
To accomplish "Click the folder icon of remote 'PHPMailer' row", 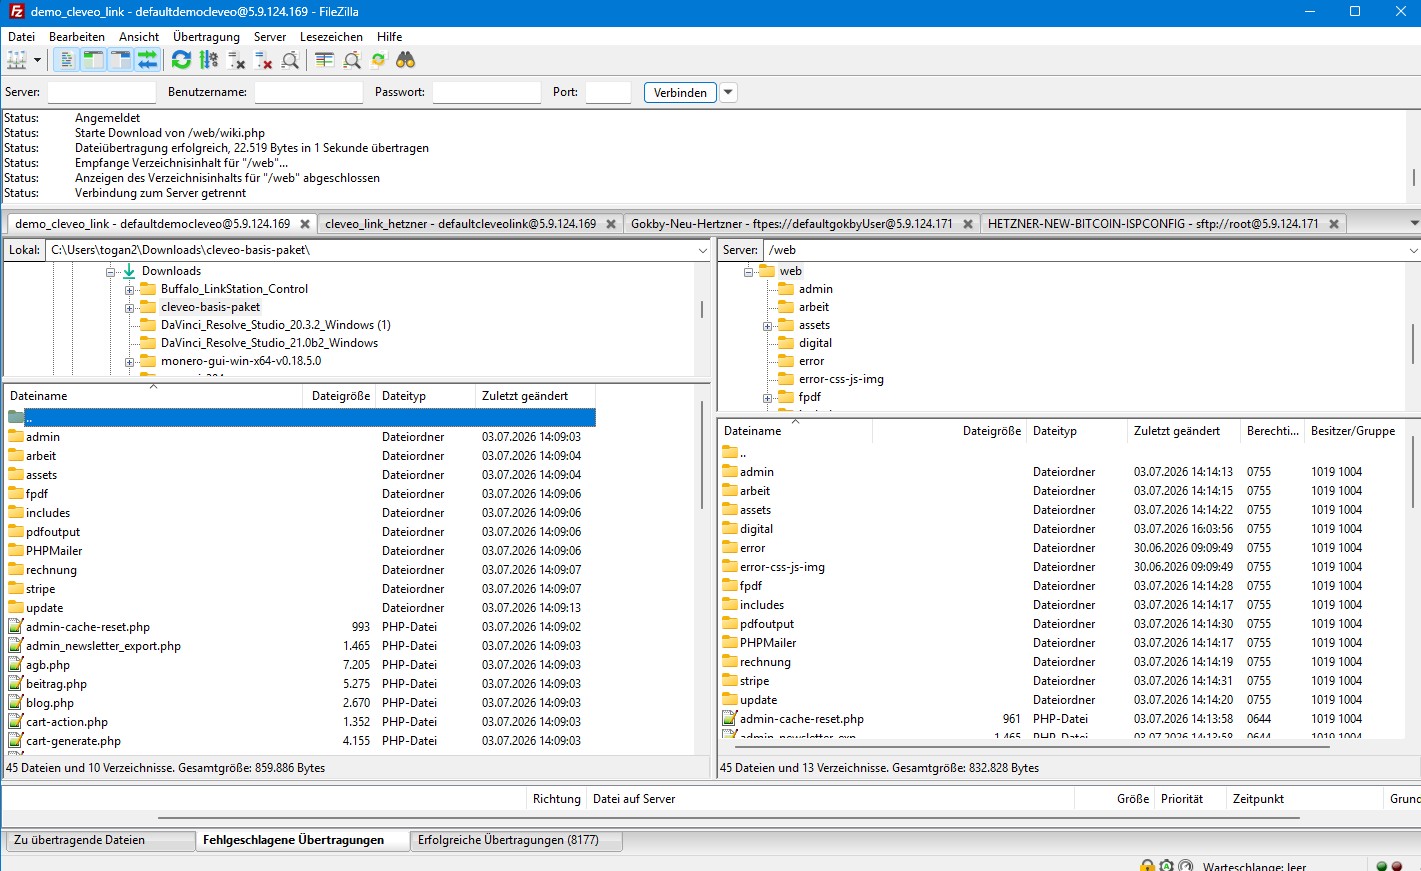I will pos(730,643).
